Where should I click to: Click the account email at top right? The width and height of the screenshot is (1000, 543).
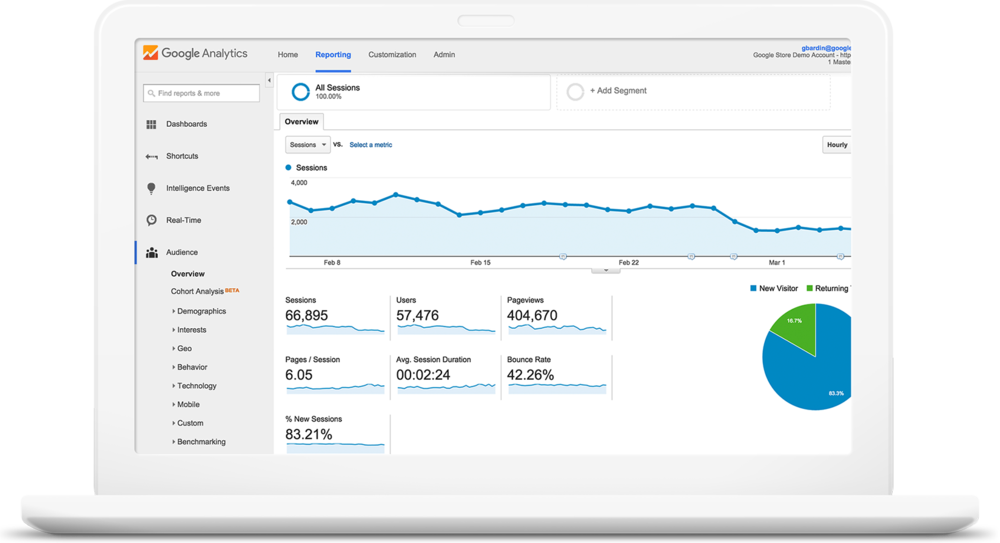826,48
